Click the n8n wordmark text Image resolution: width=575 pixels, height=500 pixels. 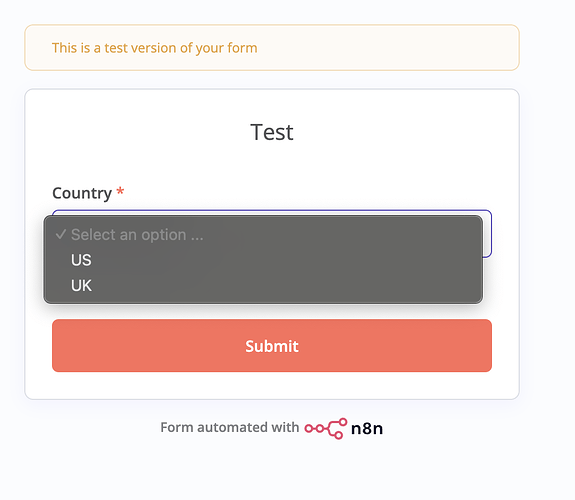tap(367, 428)
